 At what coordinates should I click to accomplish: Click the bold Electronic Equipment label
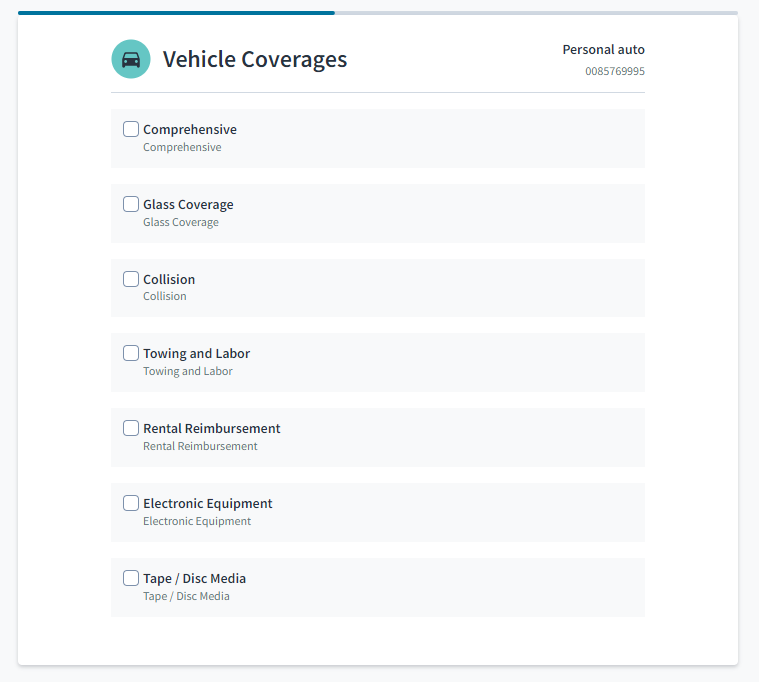tap(208, 503)
